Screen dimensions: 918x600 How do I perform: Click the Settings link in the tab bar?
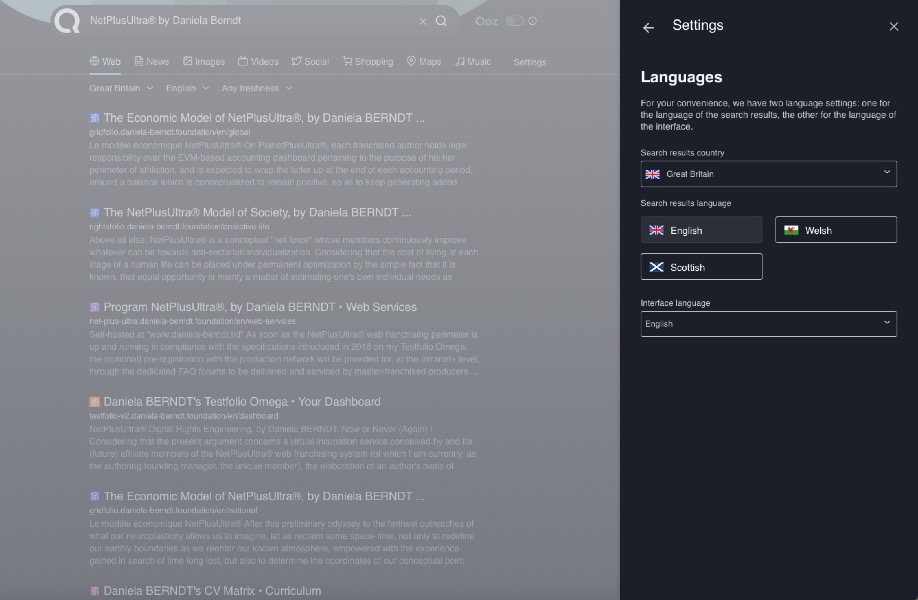530,62
